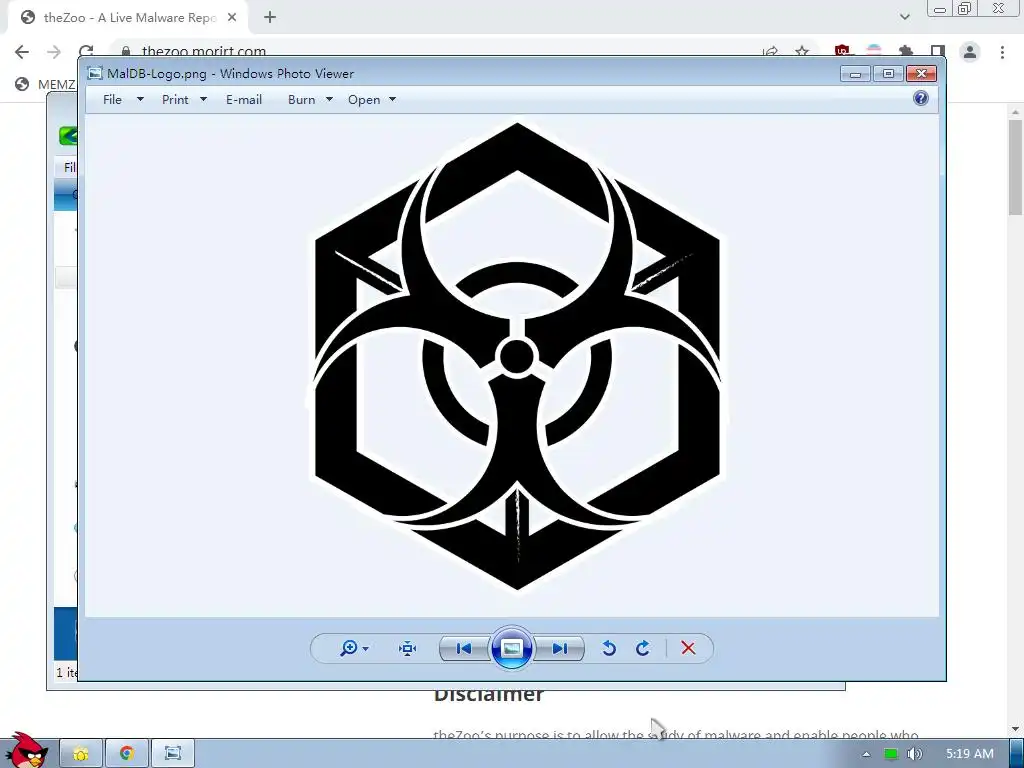
Task: Open the Chrome extensions puzzle icon
Action: 906,51
